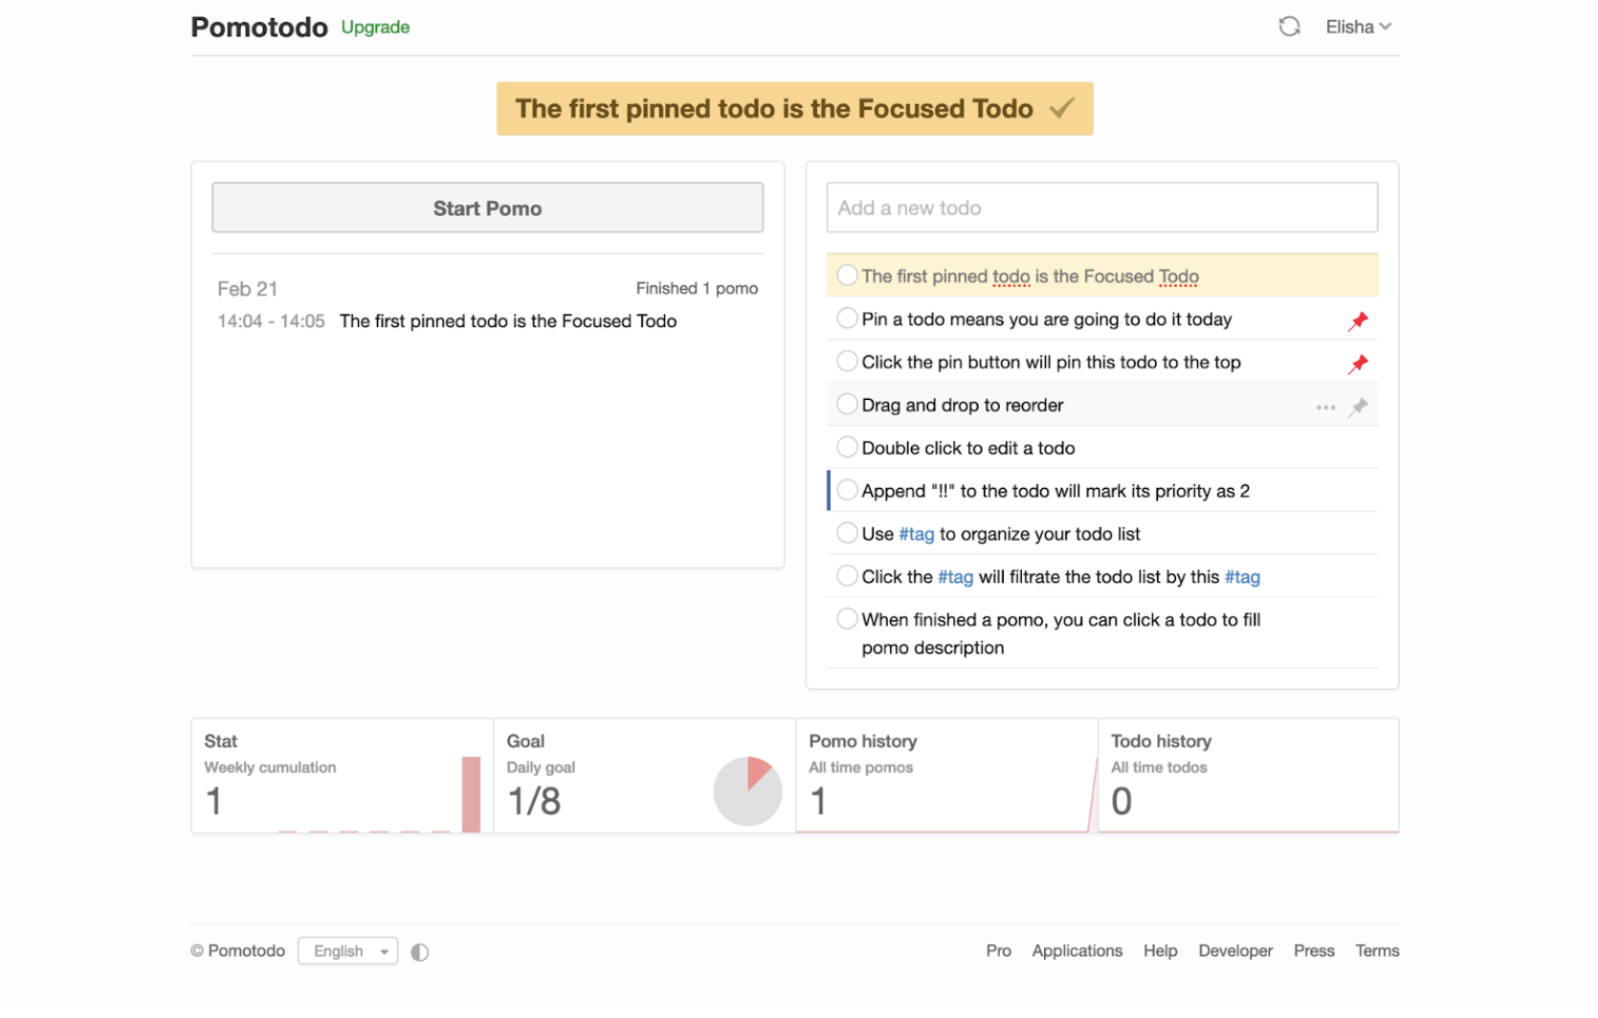The width and height of the screenshot is (1598, 1018).
Task: Open the Elisha account dropdown
Action: [1357, 27]
